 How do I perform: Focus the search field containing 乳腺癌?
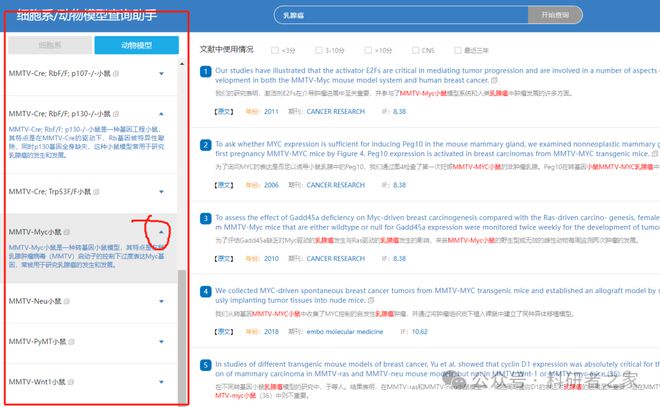point(401,15)
